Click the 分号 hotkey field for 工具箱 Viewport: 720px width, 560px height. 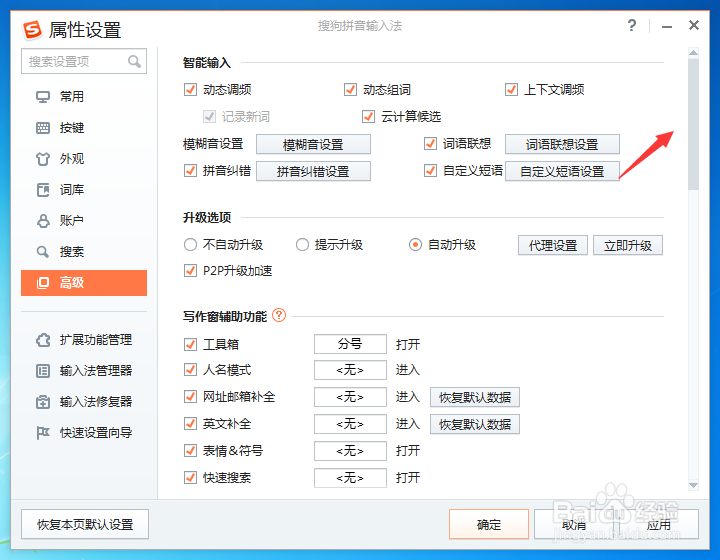click(350, 344)
